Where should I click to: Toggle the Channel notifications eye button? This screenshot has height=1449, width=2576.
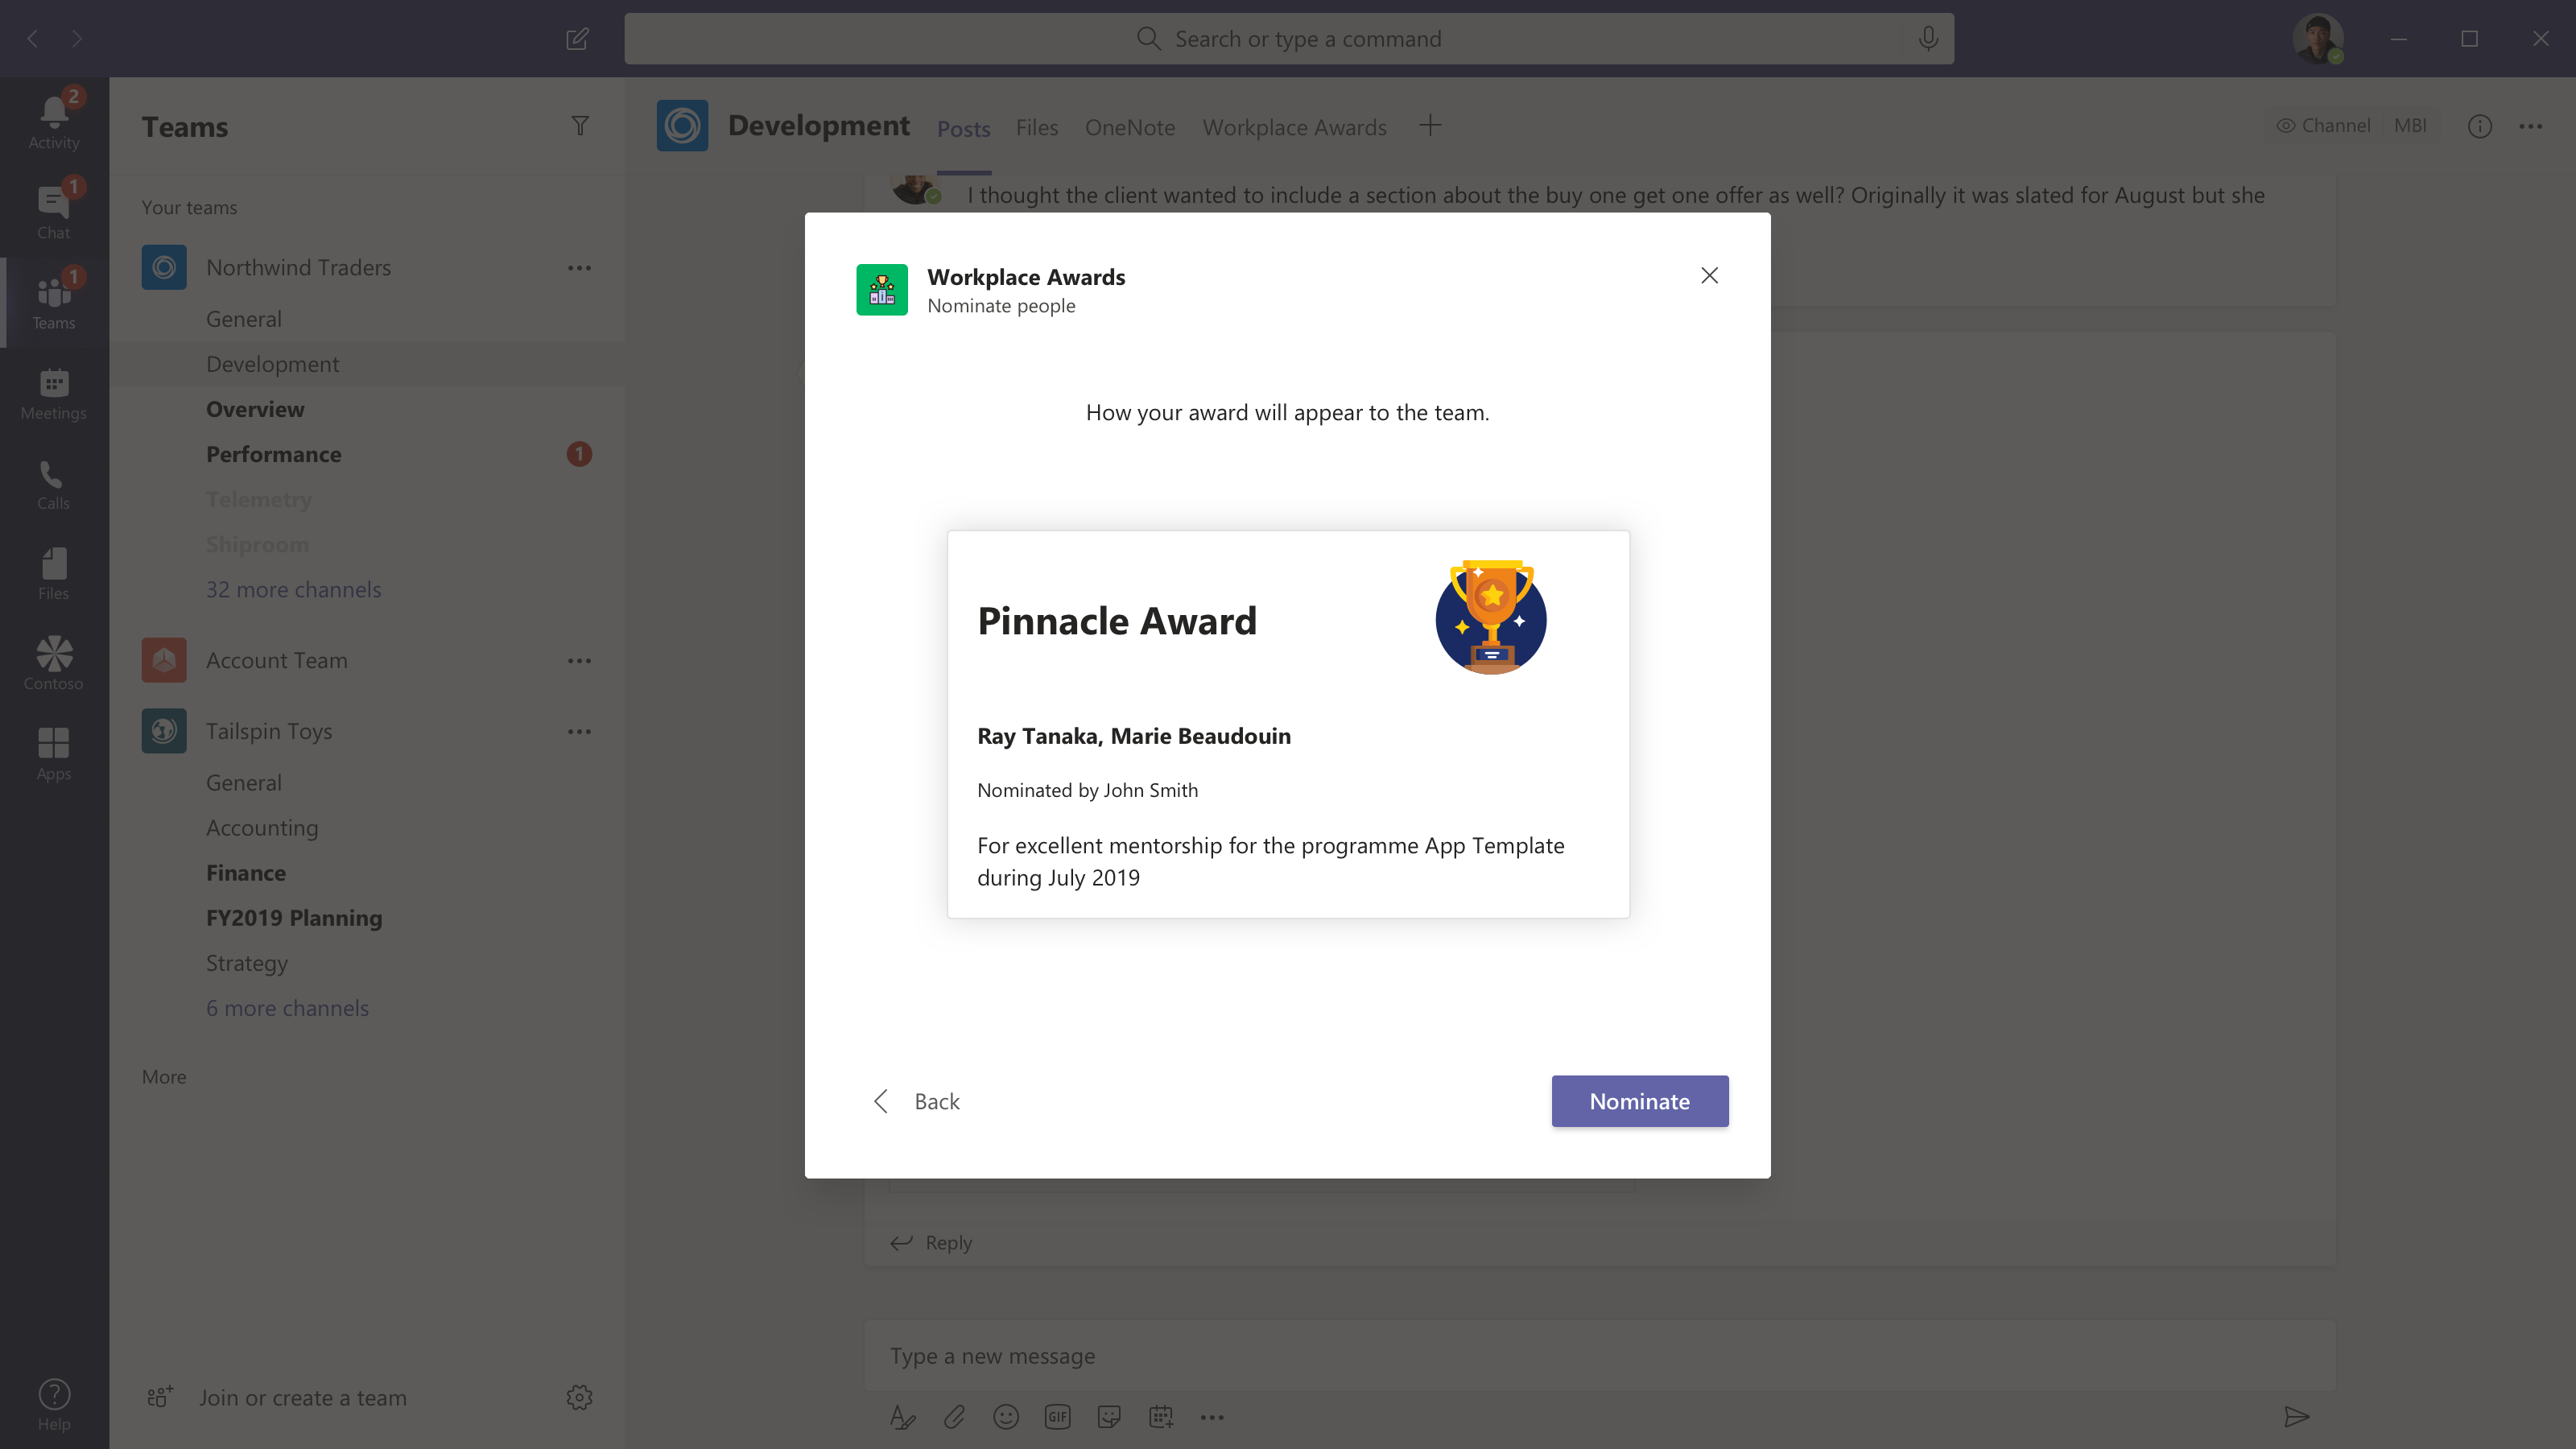click(2322, 126)
